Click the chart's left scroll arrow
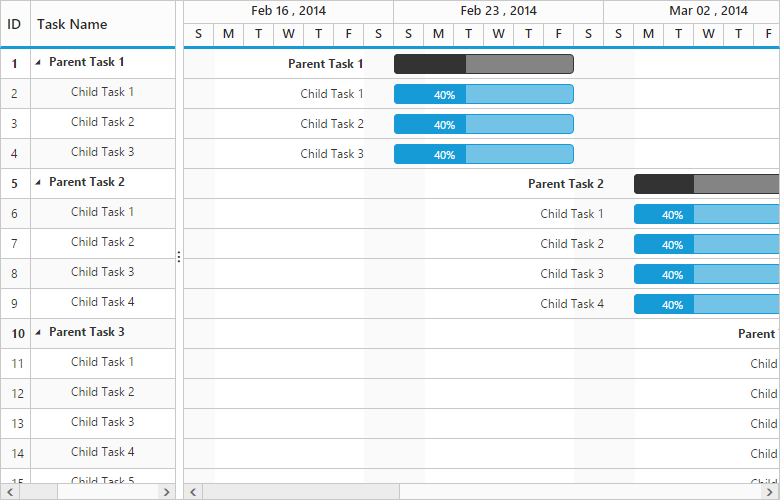This screenshot has height=500, width=780. [193, 492]
